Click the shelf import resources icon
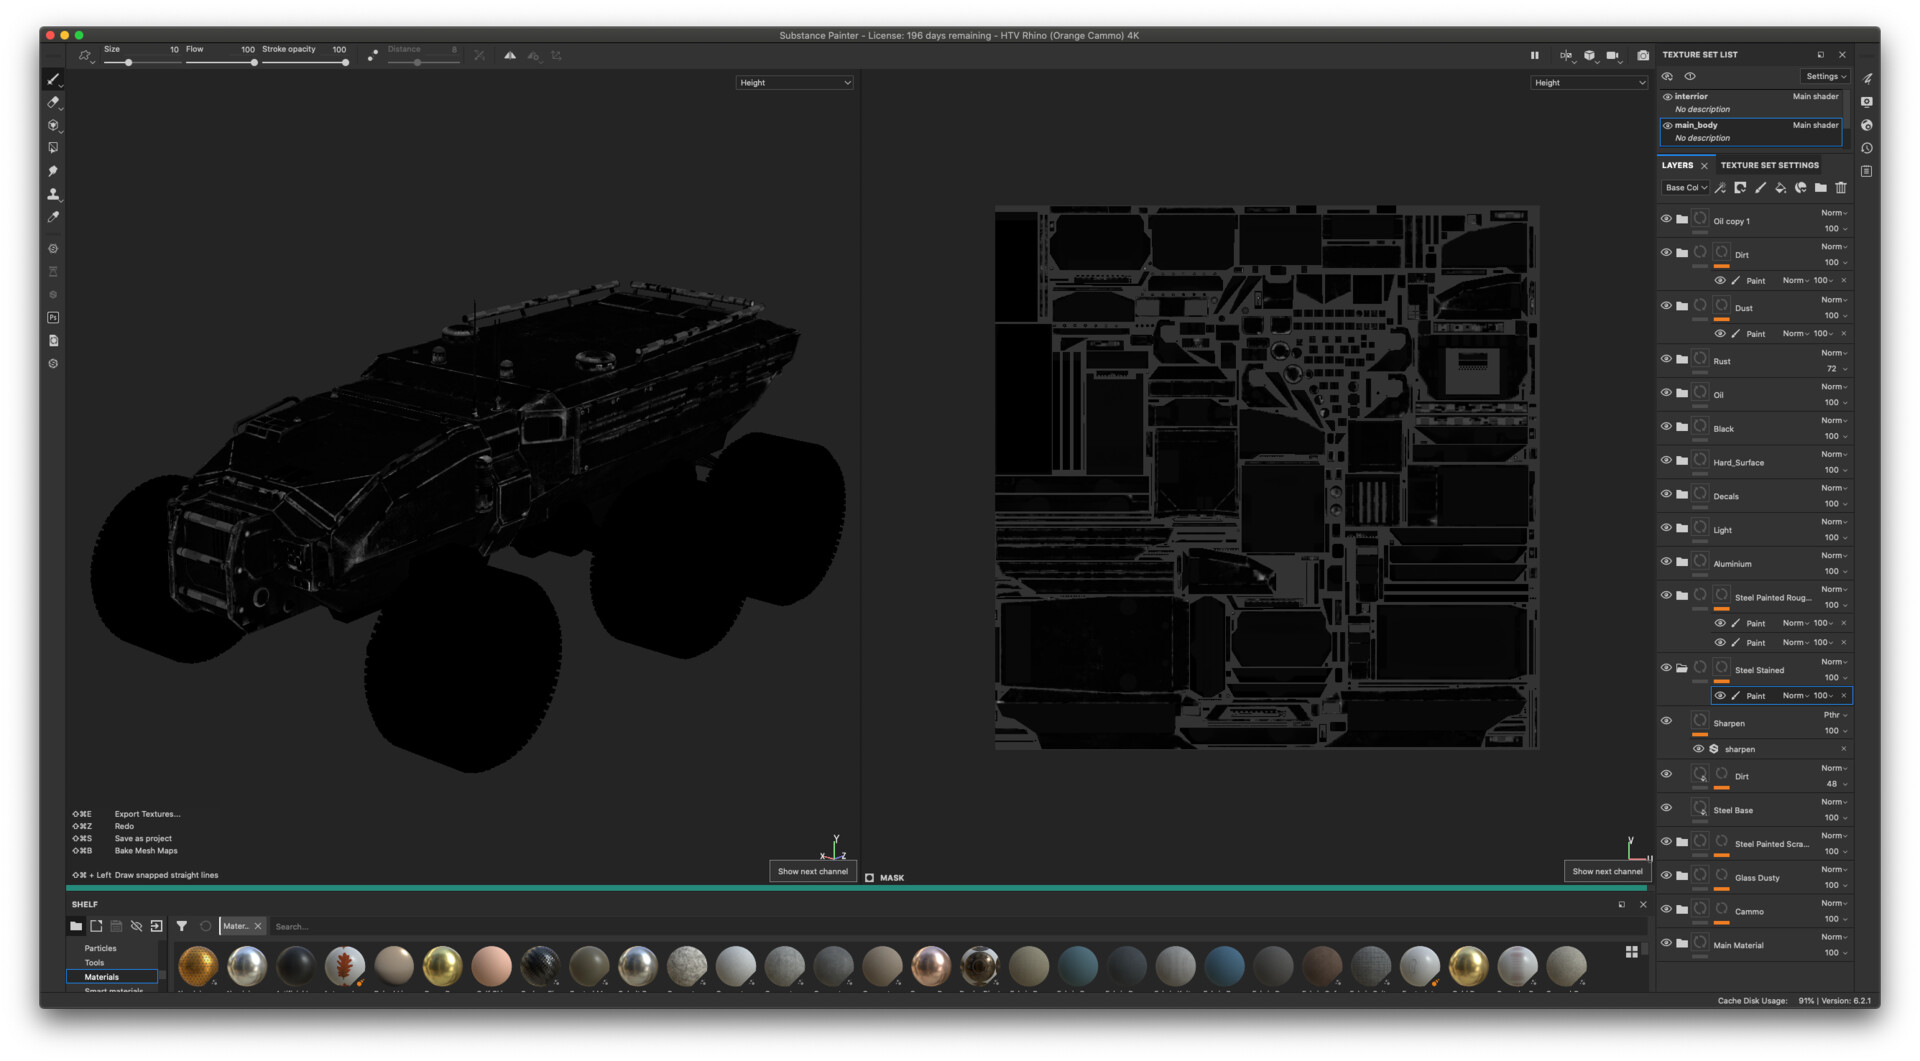Viewport: 1920px width, 1061px height. coord(156,927)
